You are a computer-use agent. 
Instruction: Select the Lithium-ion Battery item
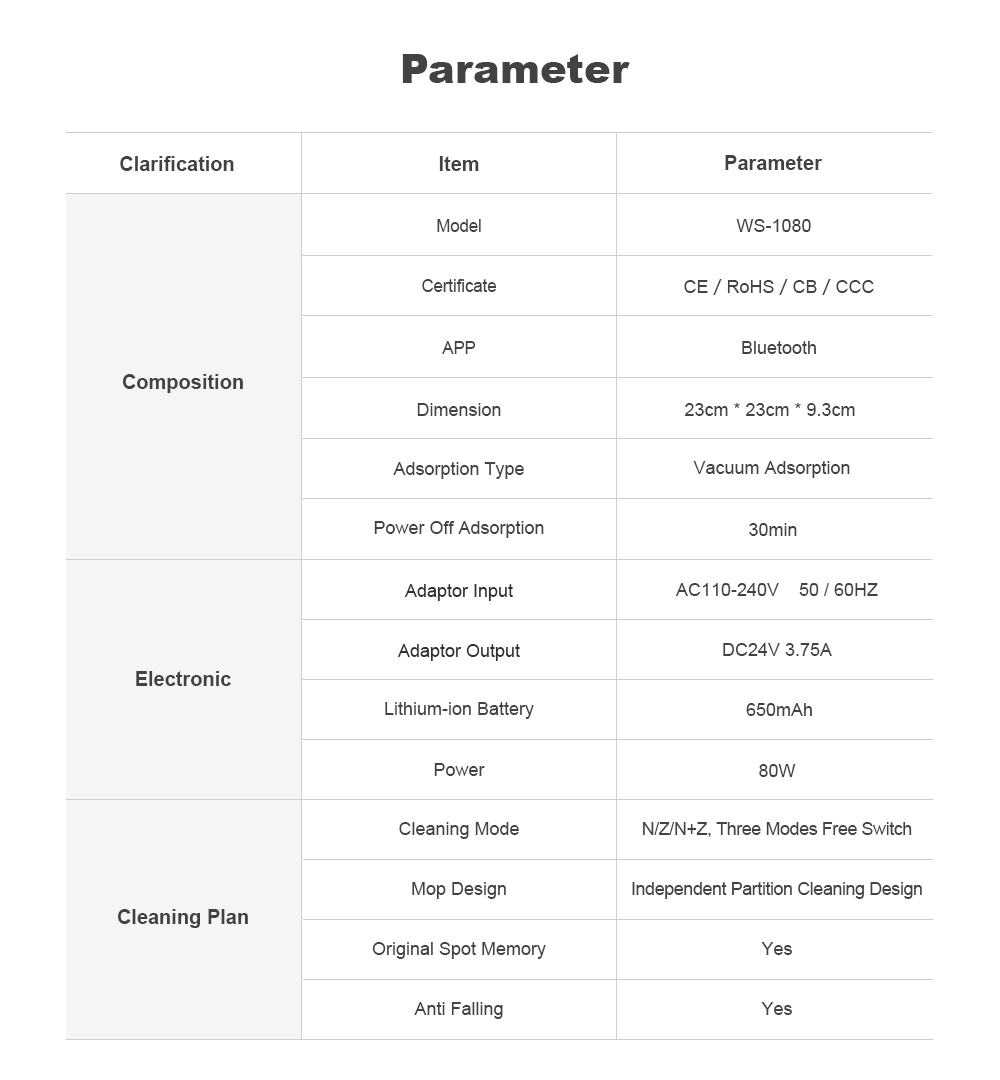458,709
